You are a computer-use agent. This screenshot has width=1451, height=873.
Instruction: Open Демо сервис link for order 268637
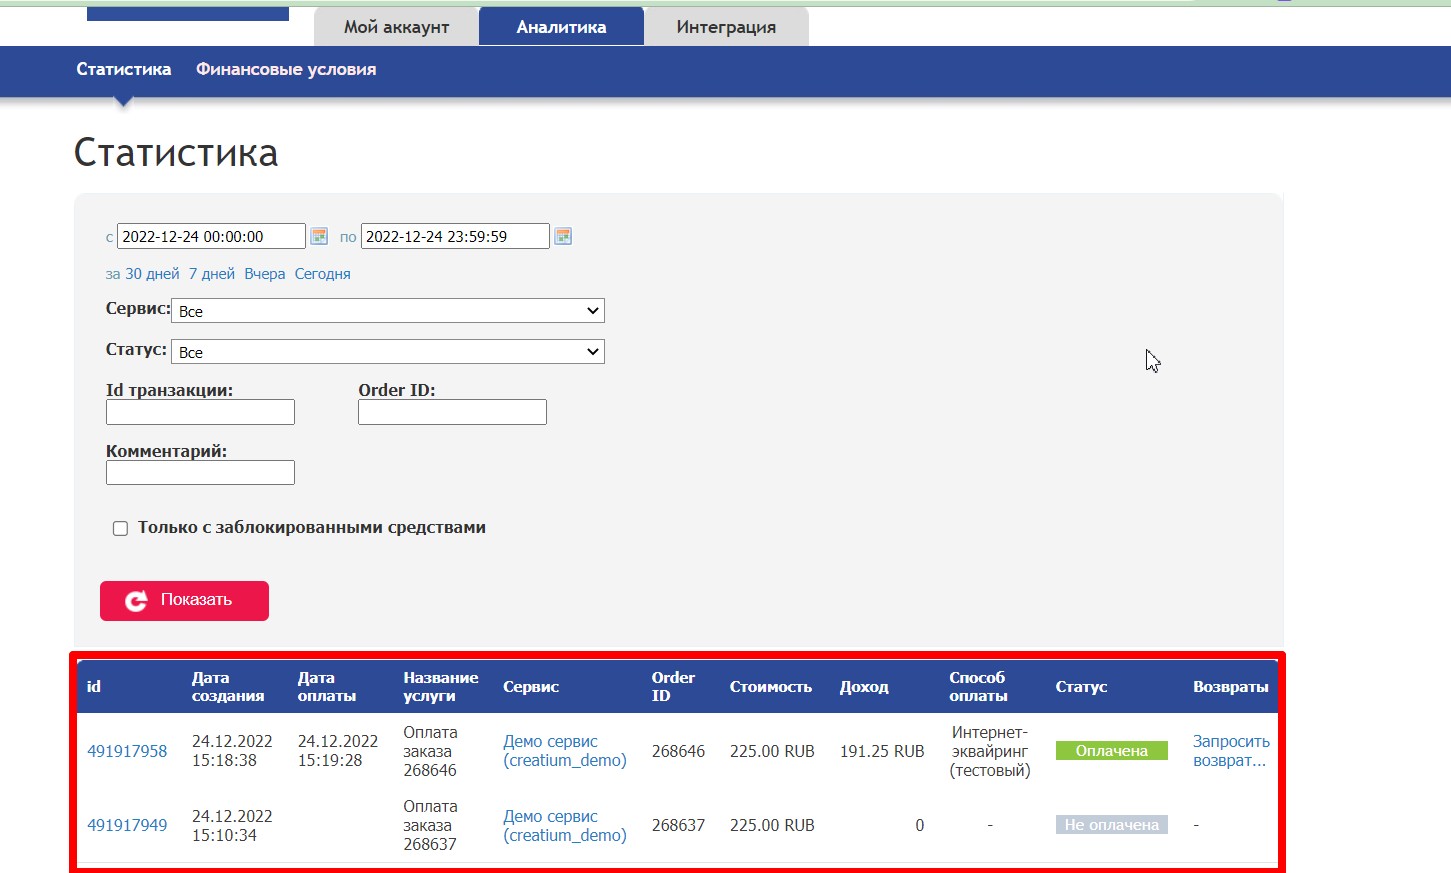pos(565,826)
